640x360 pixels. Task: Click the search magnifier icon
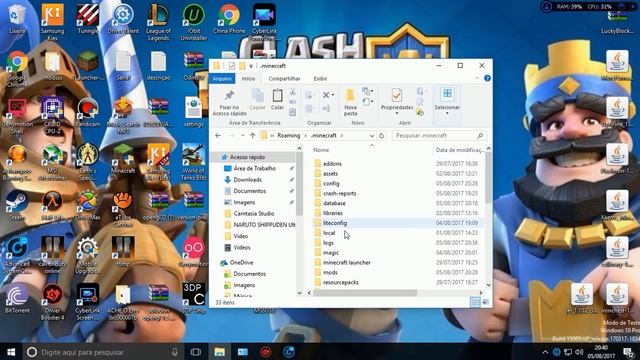pos(480,136)
